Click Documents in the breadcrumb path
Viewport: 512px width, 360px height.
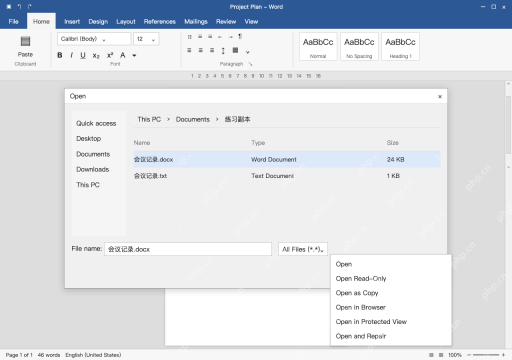193,119
